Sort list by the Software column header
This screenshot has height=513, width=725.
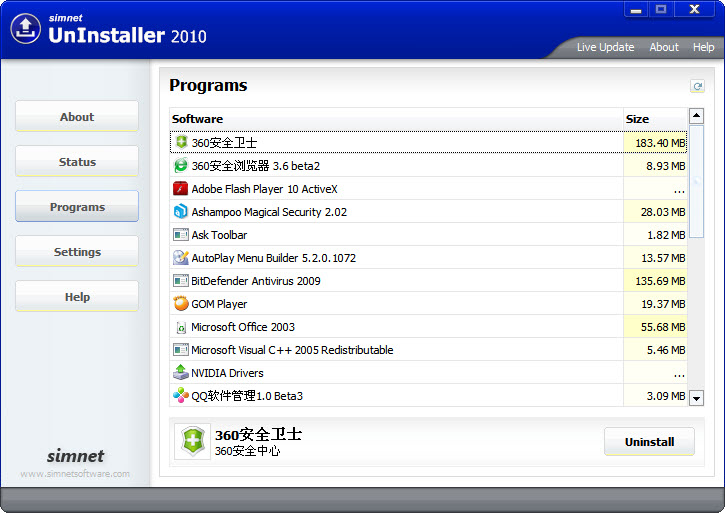pos(396,119)
